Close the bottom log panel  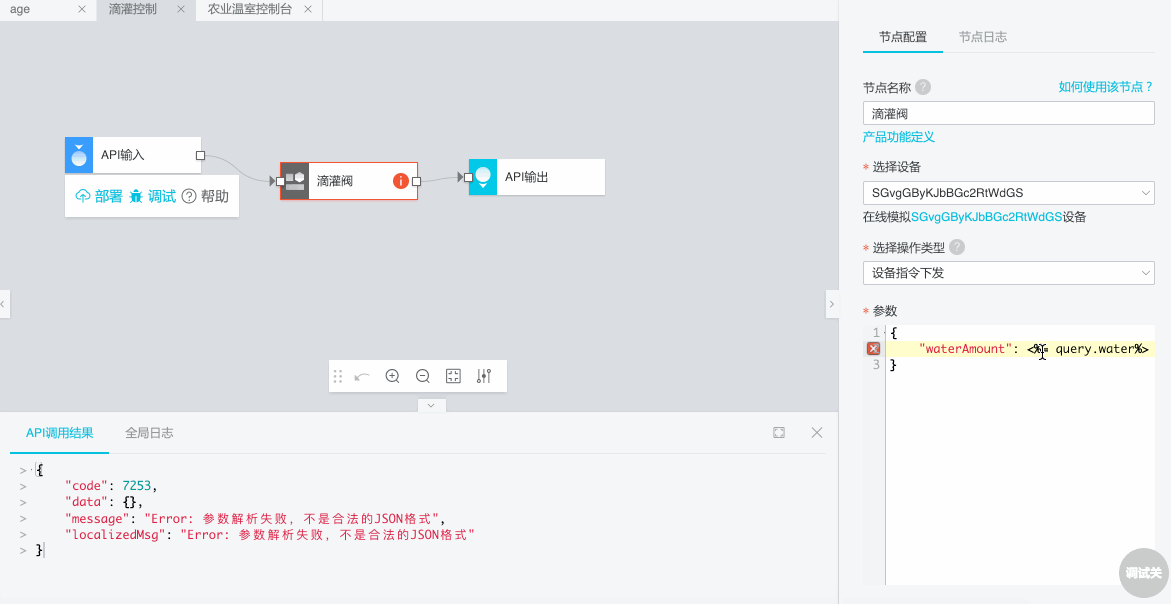(x=817, y=432)
